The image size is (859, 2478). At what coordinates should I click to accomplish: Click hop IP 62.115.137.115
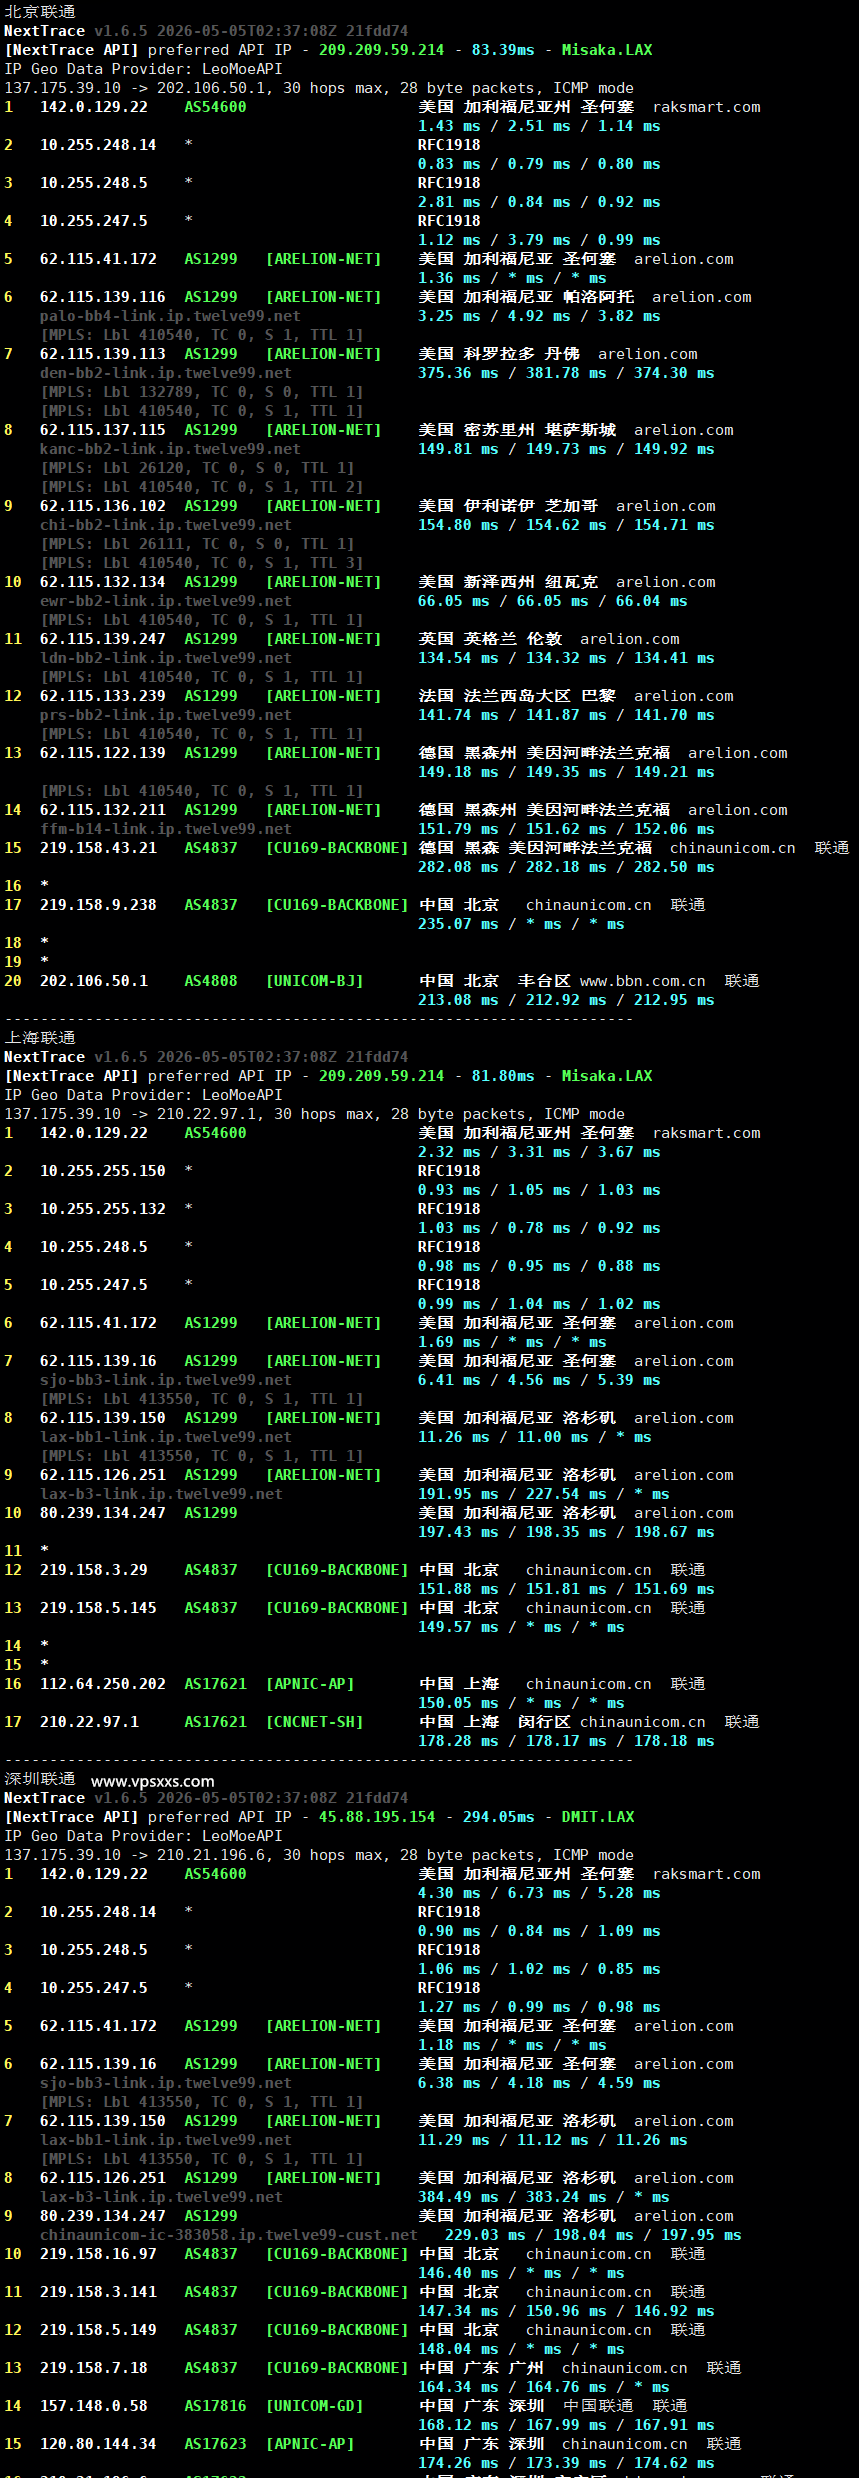pyautogui.click(x=103, y=430)
